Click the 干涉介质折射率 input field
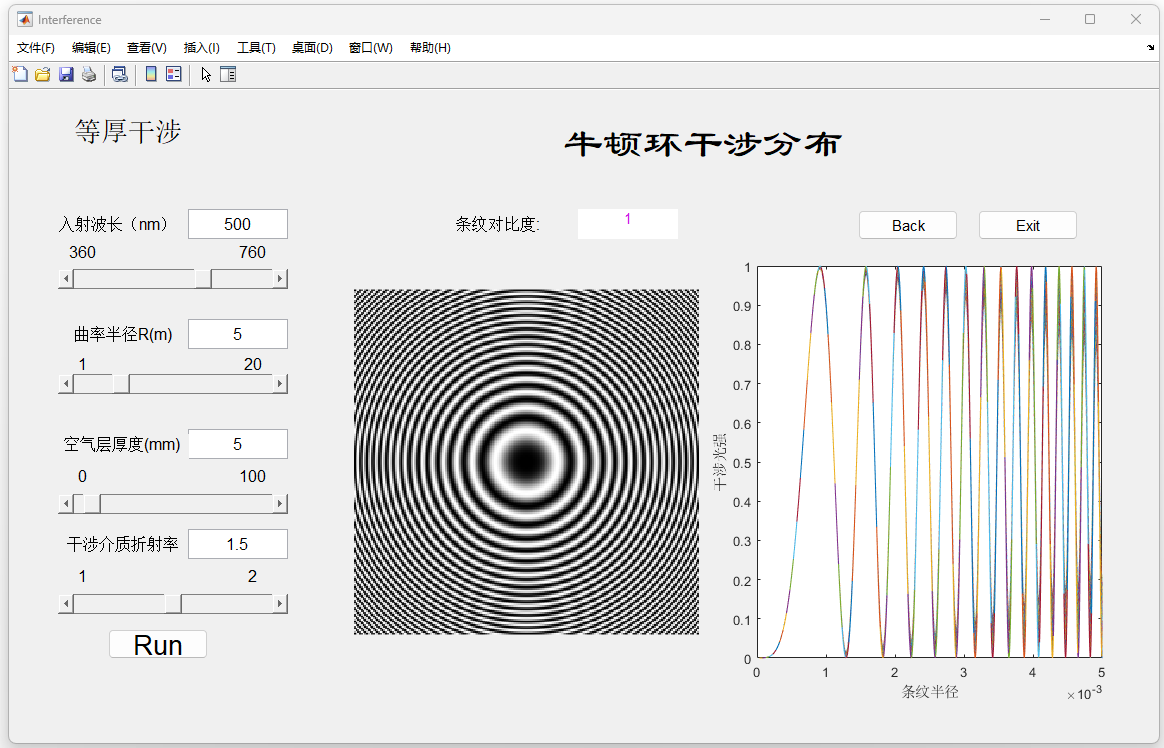Image resolution: width=1164 pixels, height=748 pixels. (x=238, y=544)
